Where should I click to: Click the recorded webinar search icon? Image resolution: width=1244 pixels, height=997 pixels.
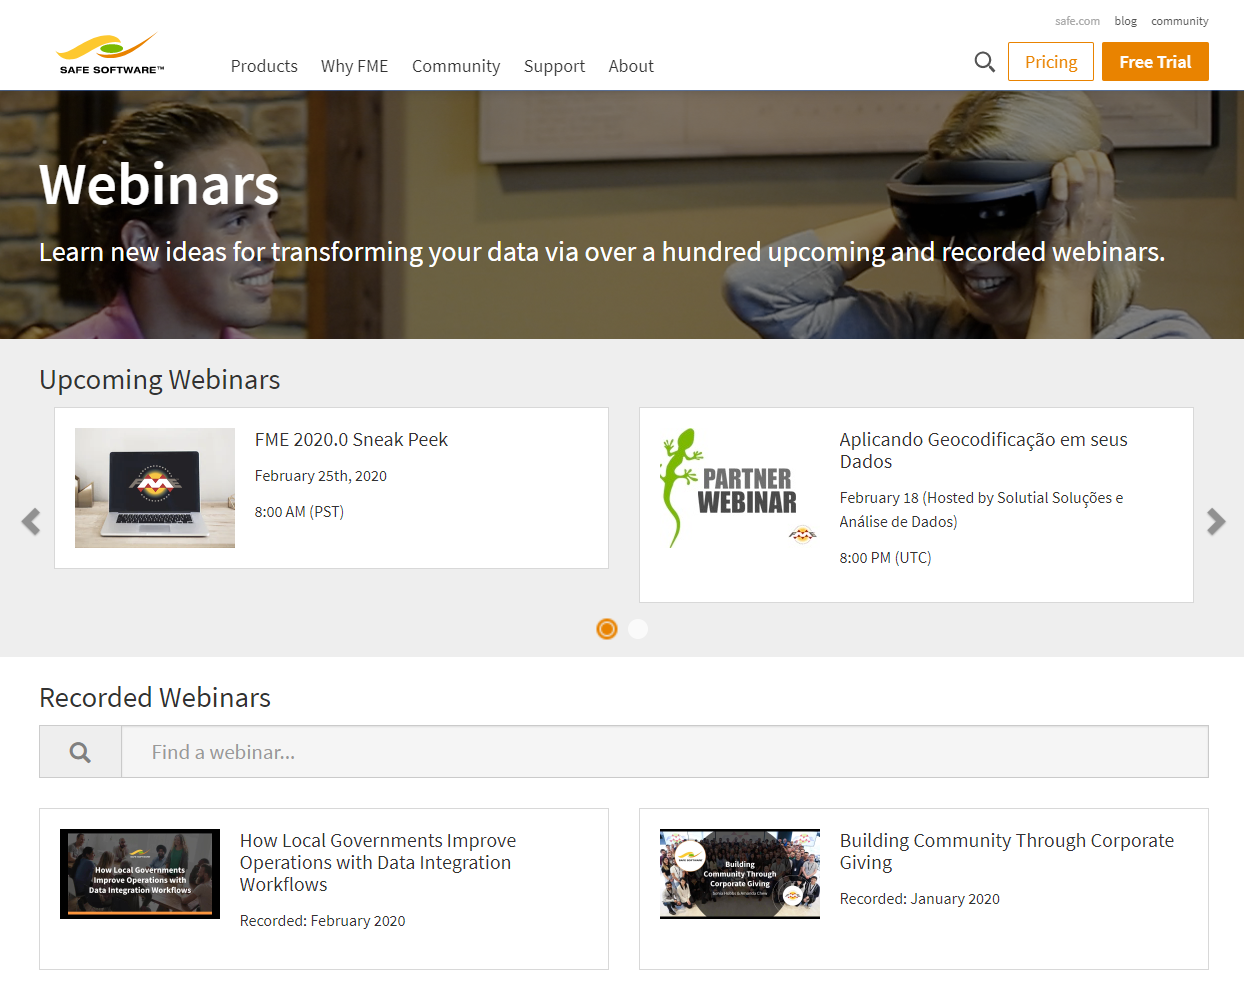[x=80, y=752]
